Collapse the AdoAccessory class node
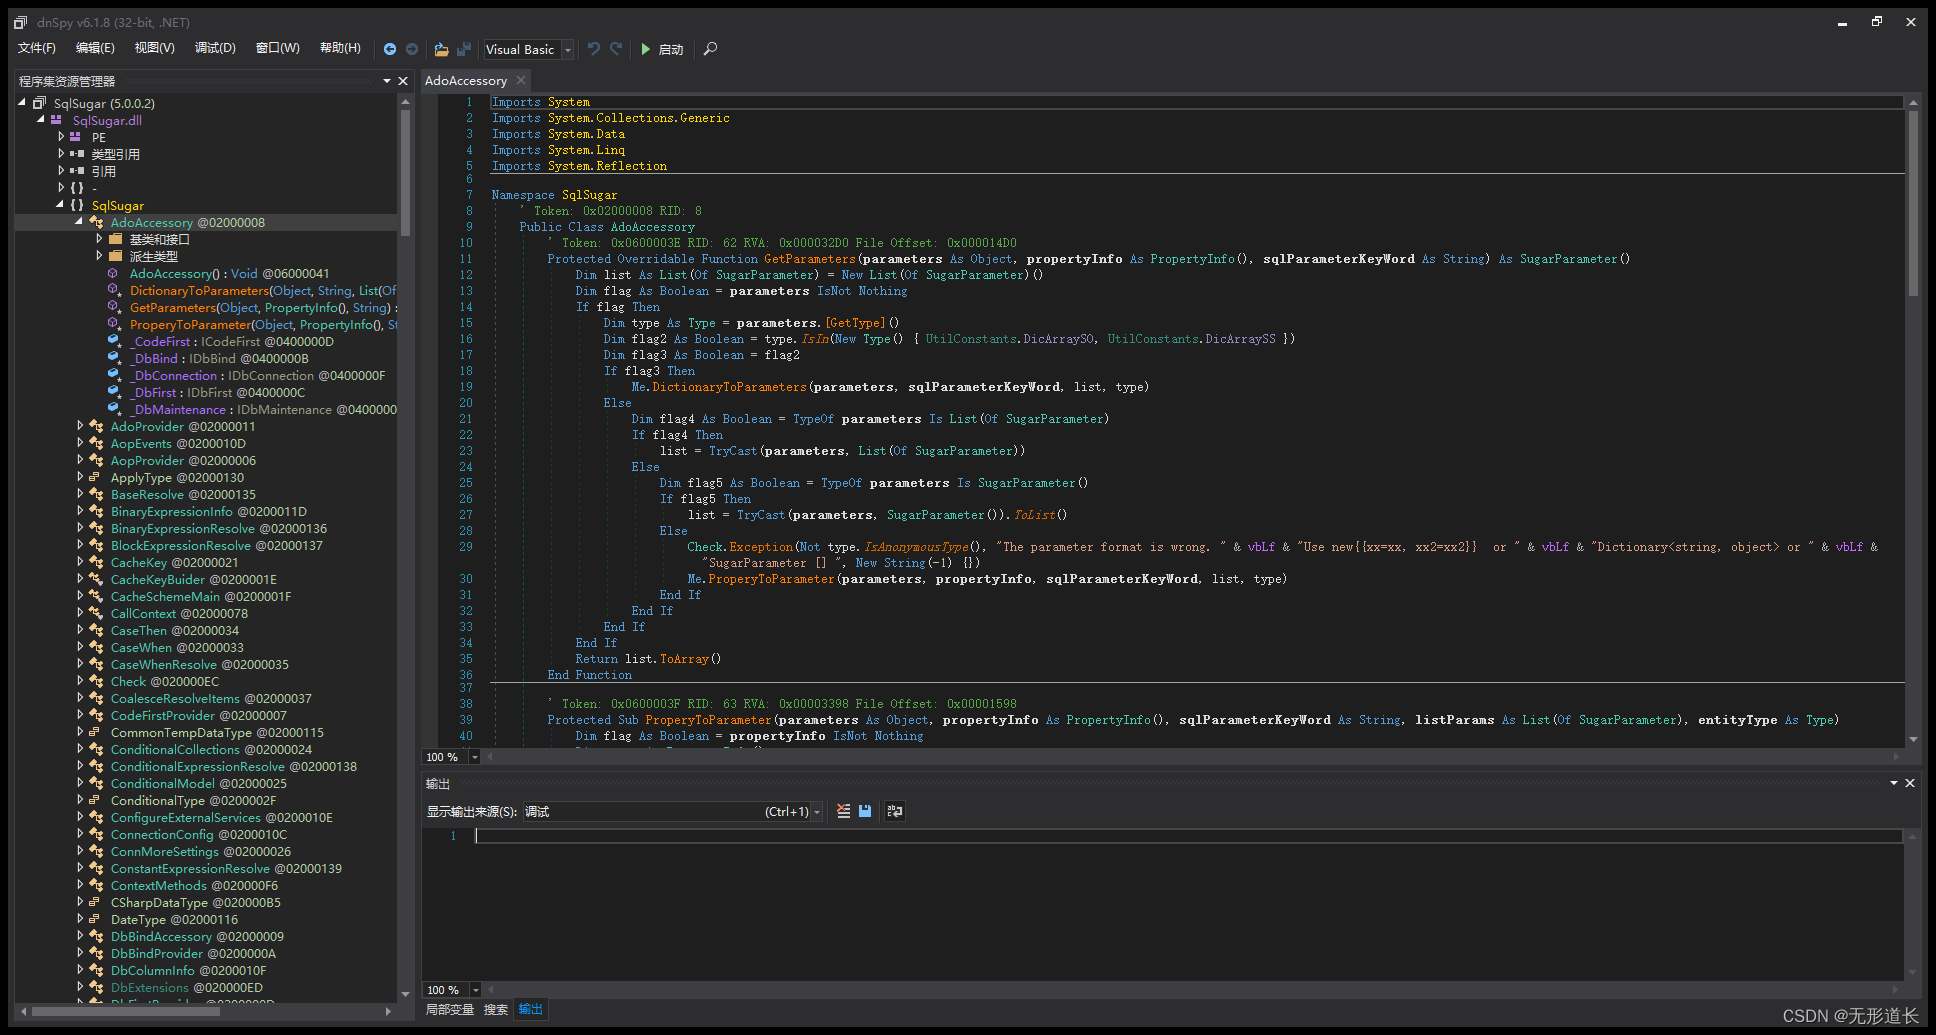 pos(79,222)
